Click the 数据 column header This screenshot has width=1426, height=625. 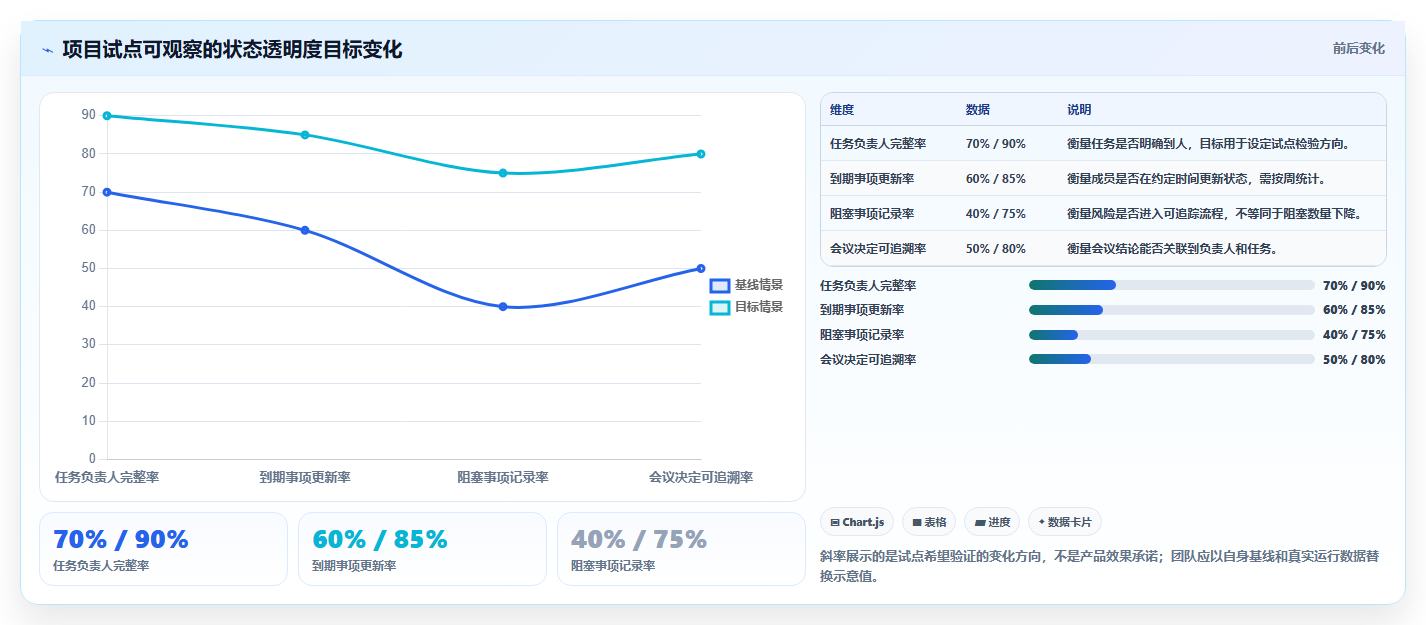[x=978, y=110]
